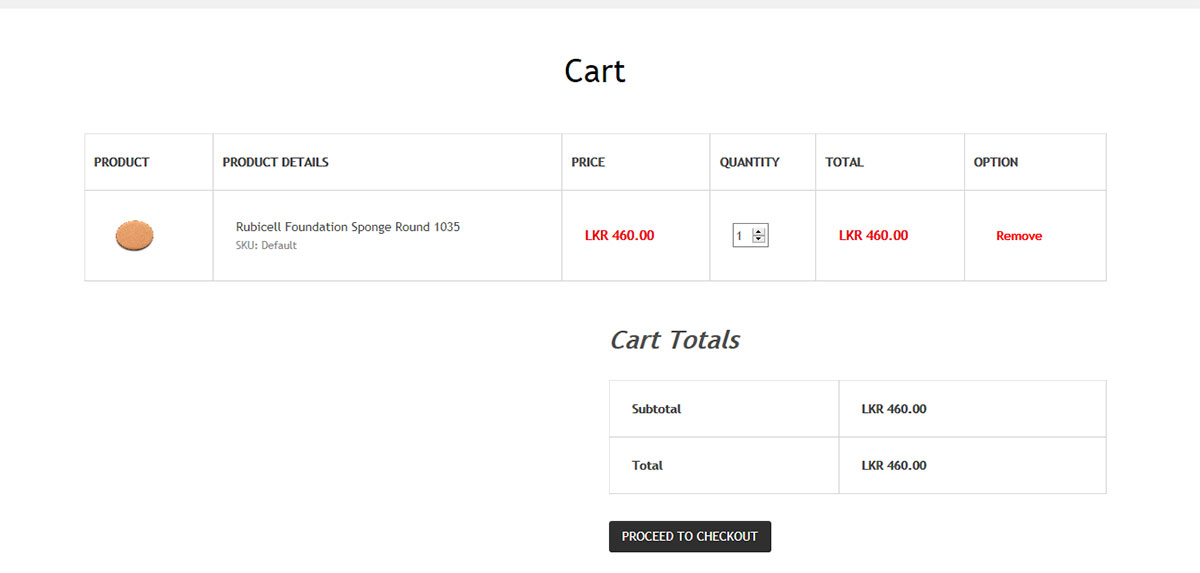Click the Quantity column header

[x=749, y=162]
